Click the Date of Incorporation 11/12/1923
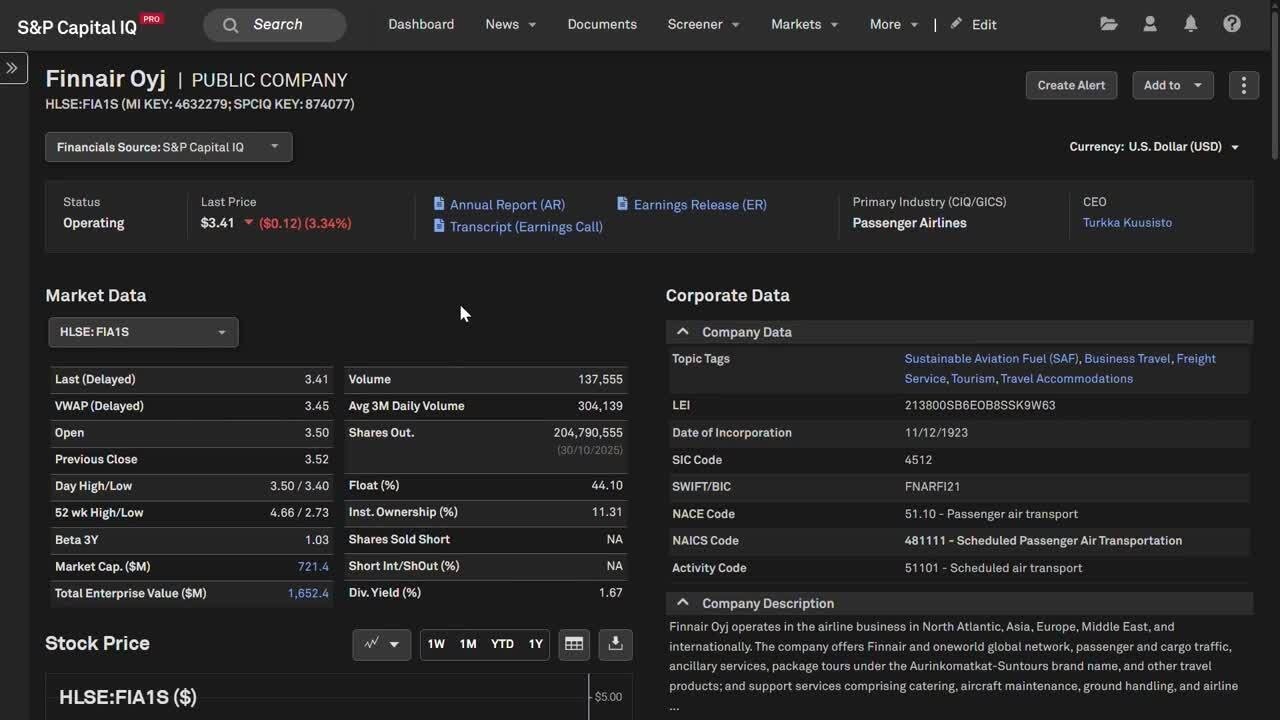The image size is (1280, 720). [936, 432]
